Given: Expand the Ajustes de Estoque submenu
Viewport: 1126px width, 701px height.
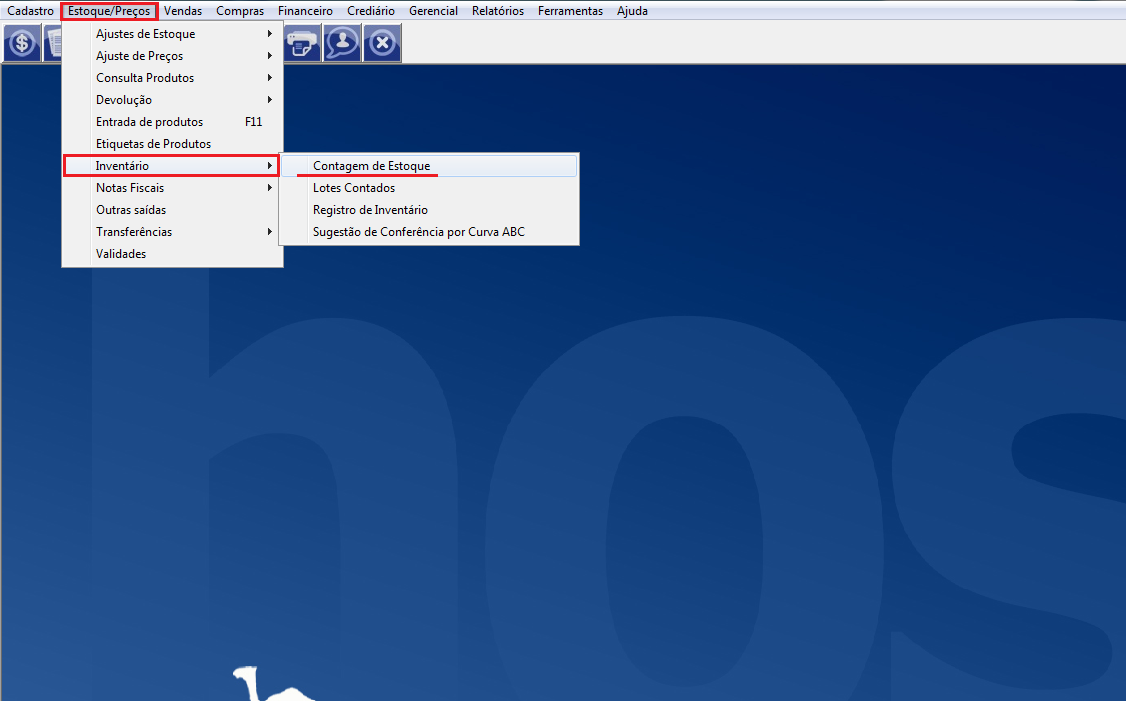Looking at the screenshot, I should point(146,34).
